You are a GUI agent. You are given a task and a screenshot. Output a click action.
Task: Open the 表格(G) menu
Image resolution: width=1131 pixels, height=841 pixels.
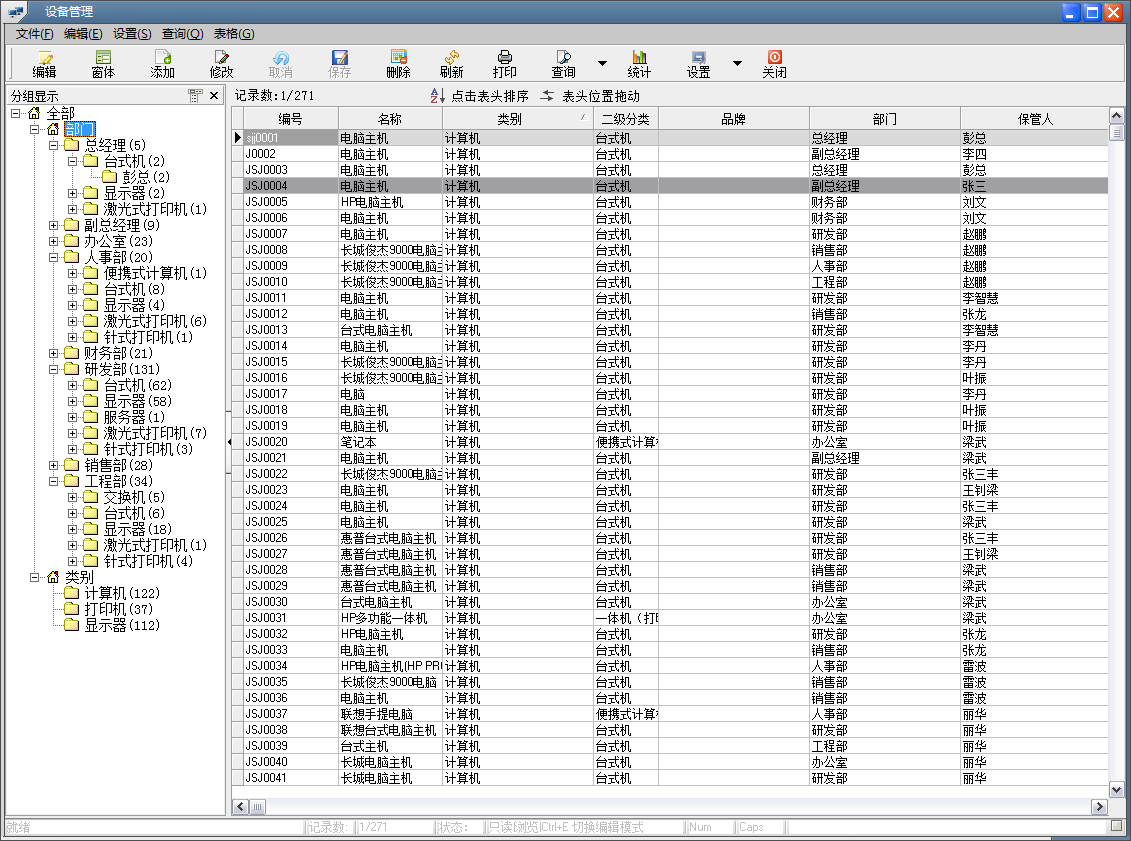click(x=234, y=34)
